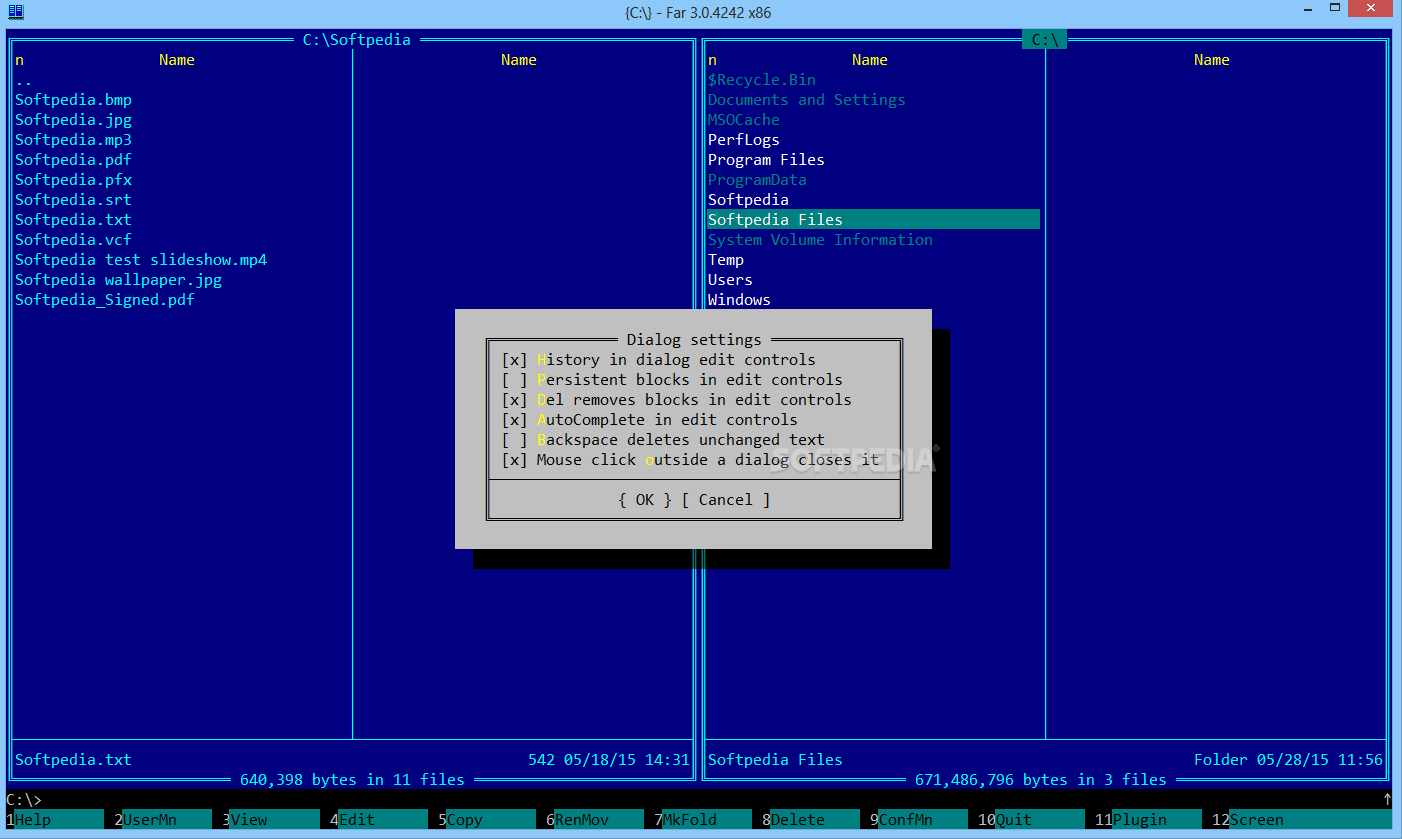The image size is (1402, 839).
Task: Select Temp folder in right panel
Action: coord(726,260)
